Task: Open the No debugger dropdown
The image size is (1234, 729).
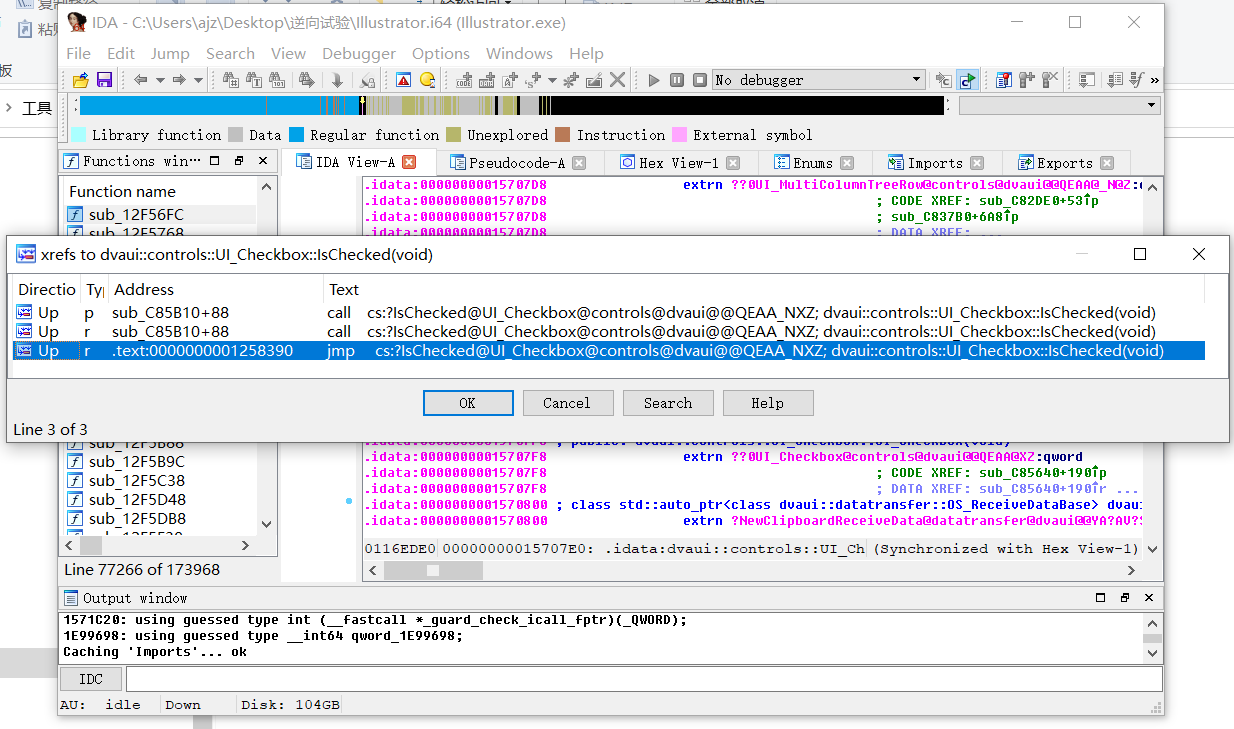Action: pos(819,80)
